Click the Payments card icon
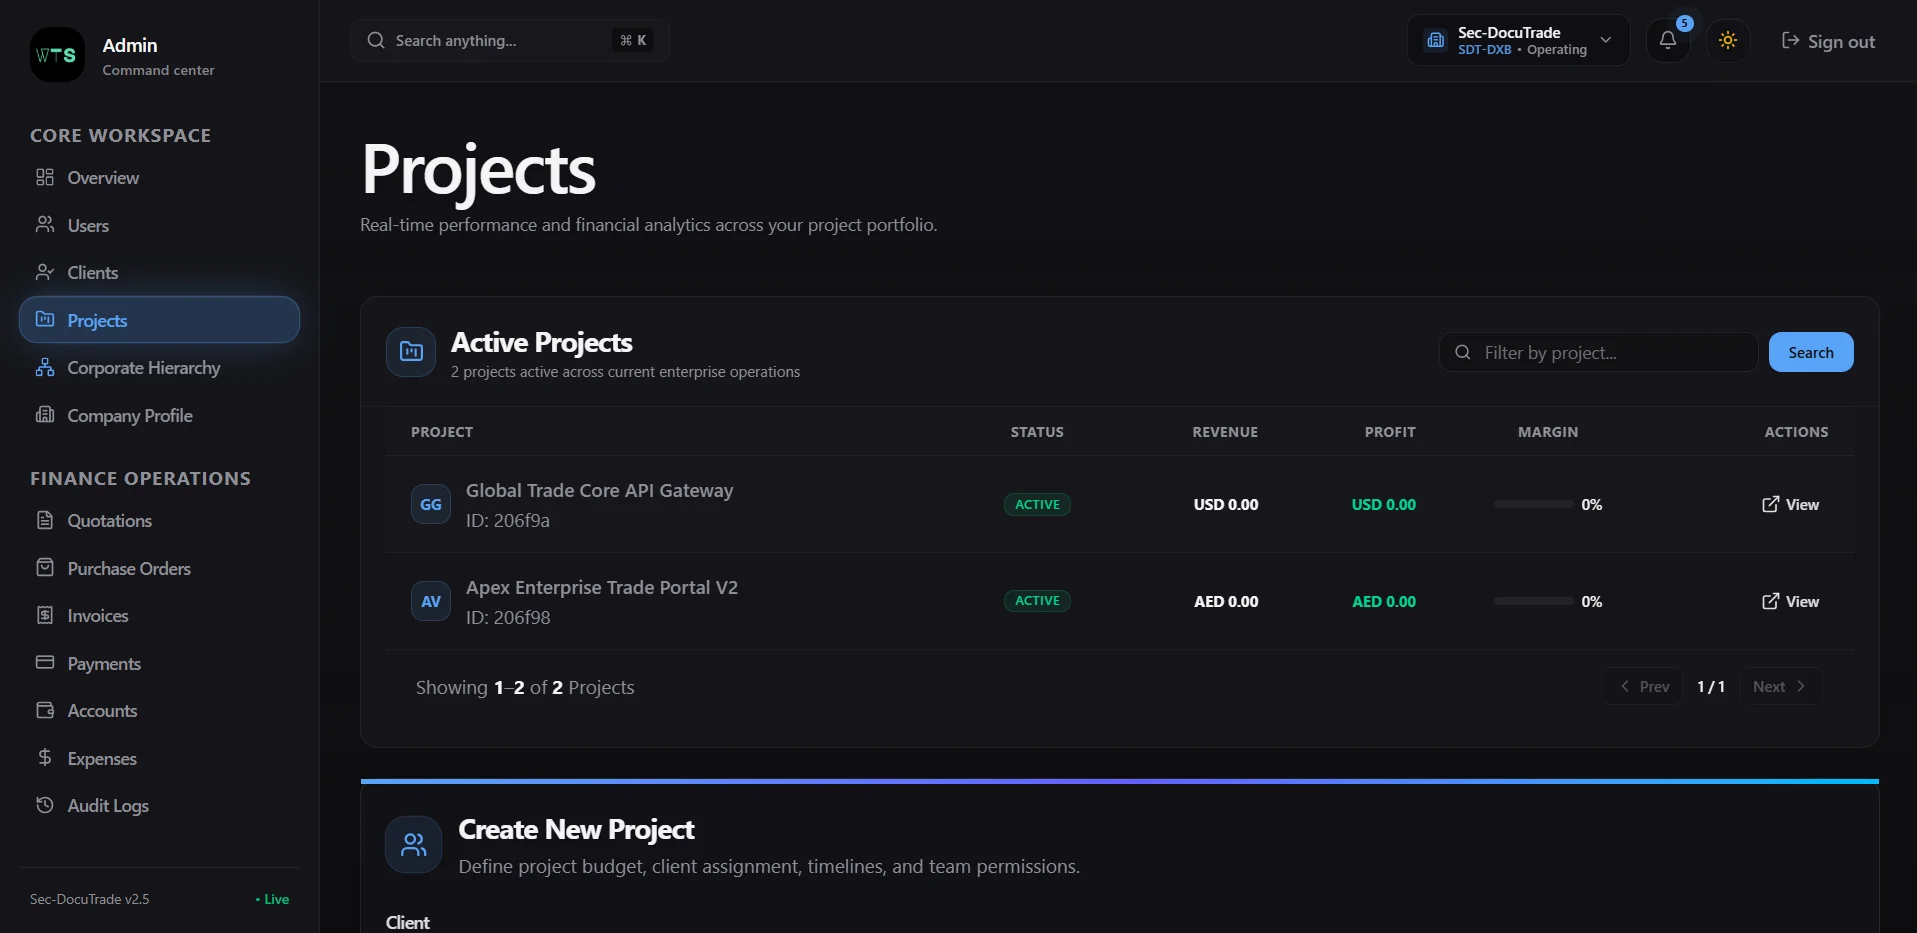Viewport: 1917px width, 933px height. click(45, 662)
